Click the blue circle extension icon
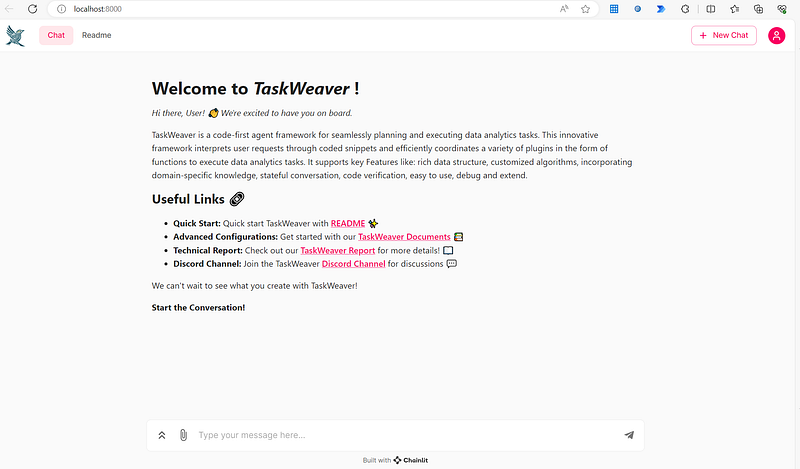 click(637, 9)
